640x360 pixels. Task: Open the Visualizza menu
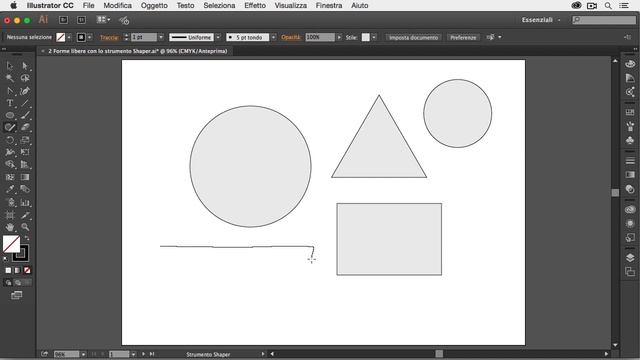coord(291,5)
